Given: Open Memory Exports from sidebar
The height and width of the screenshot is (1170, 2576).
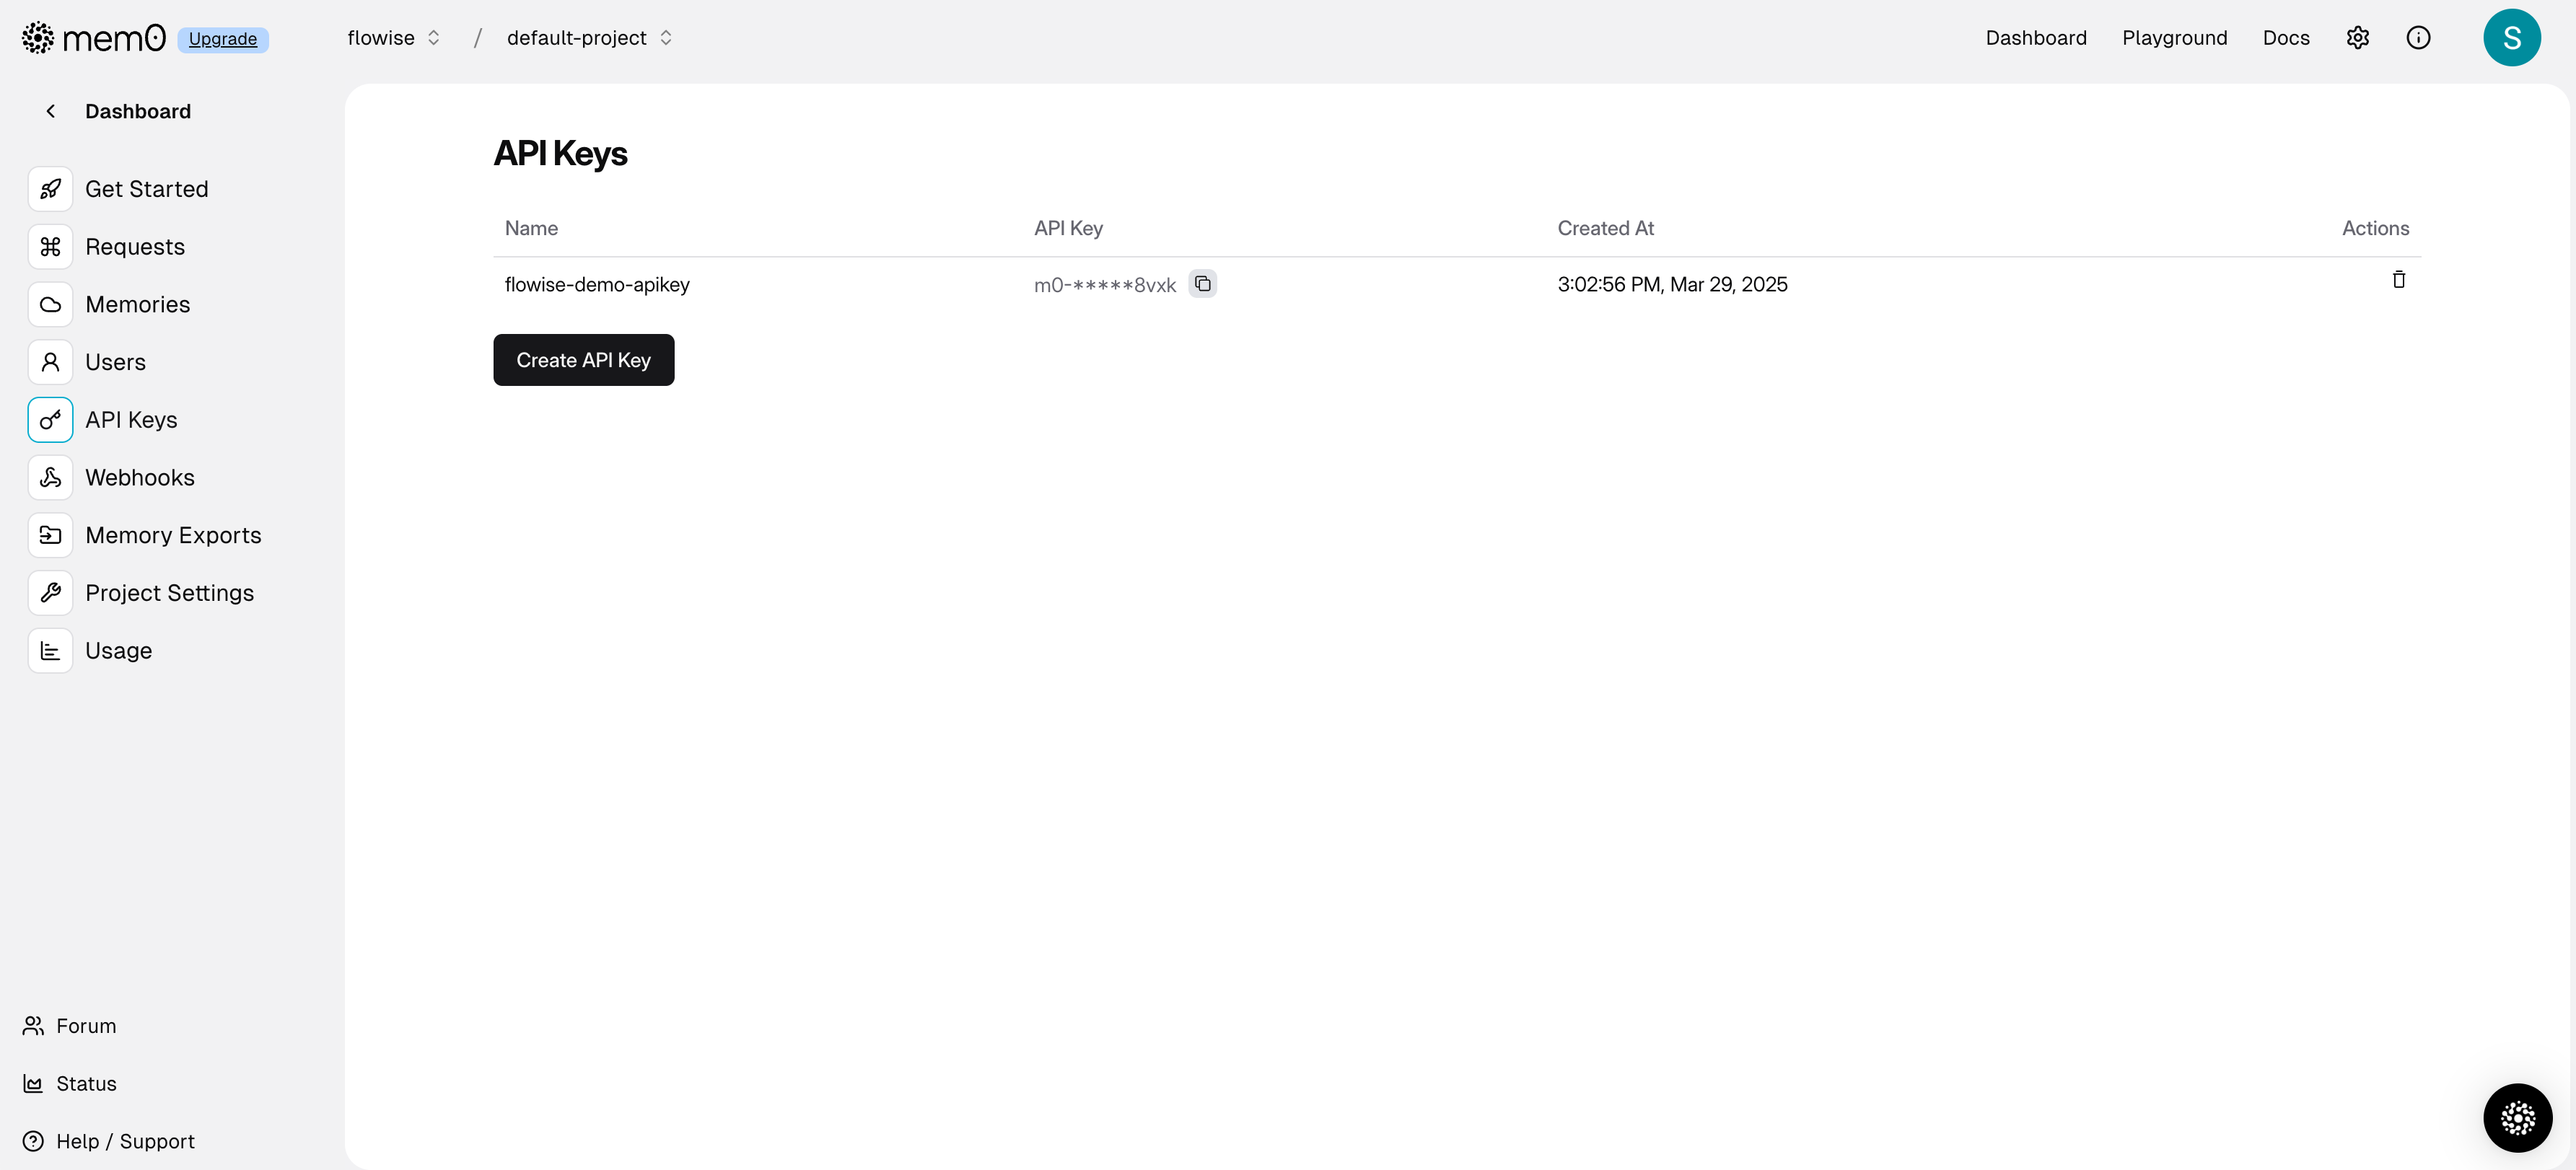Looking at the screenshot, I should [173, 535].
